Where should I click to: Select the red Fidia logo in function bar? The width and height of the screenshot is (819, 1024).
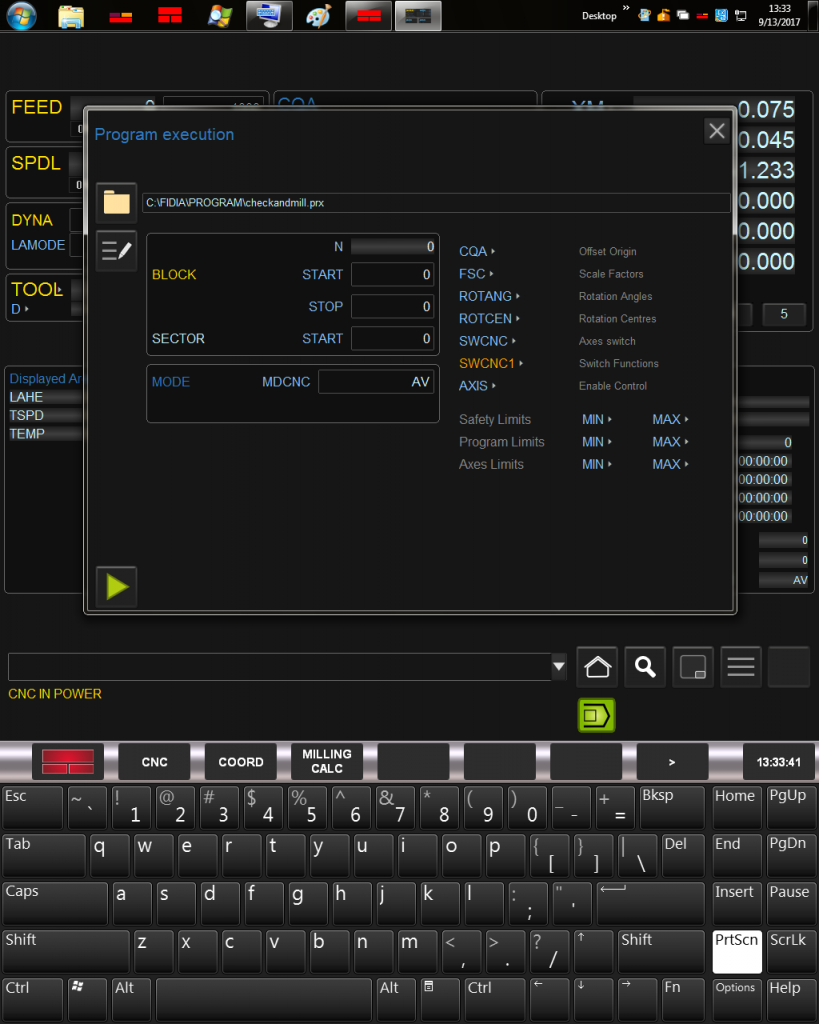[x=66, y=761]
